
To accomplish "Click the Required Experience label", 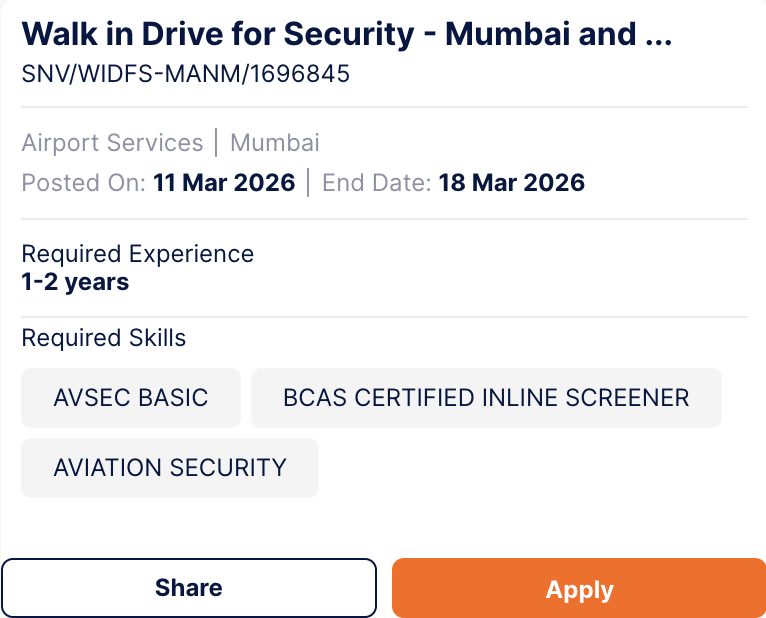I will [138, 254].
